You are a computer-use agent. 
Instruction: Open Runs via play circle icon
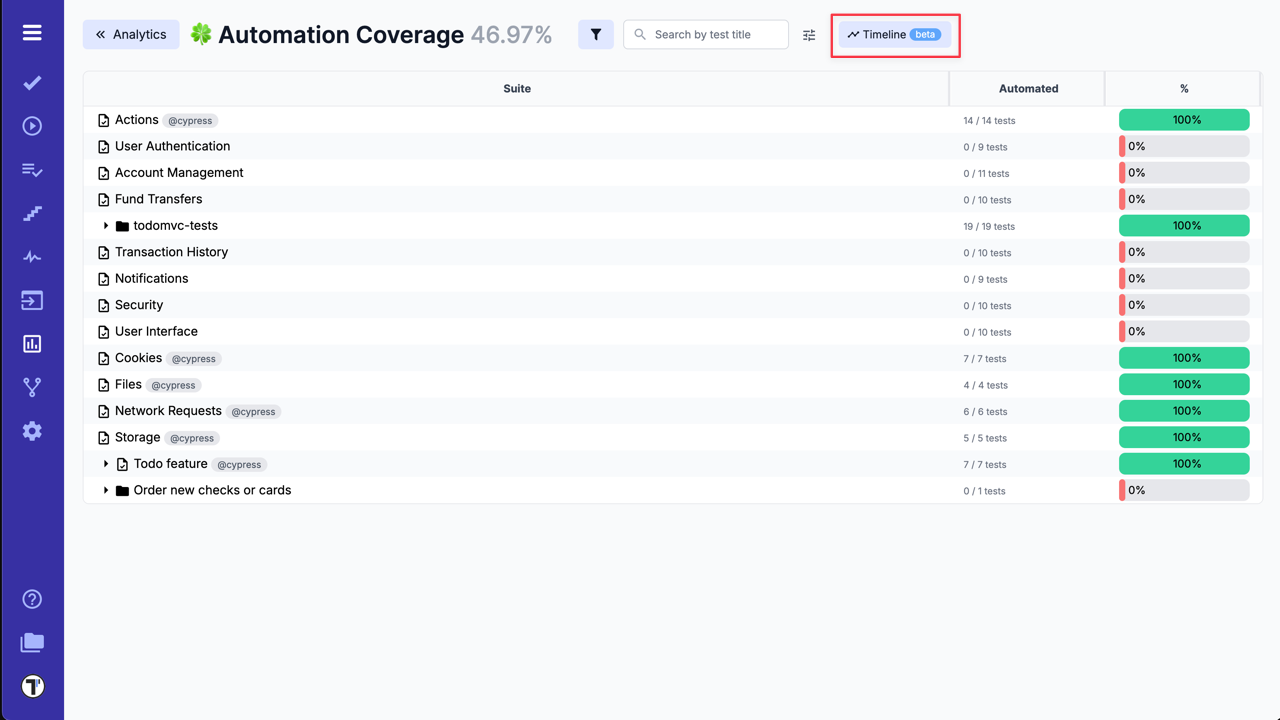(32, 126)
